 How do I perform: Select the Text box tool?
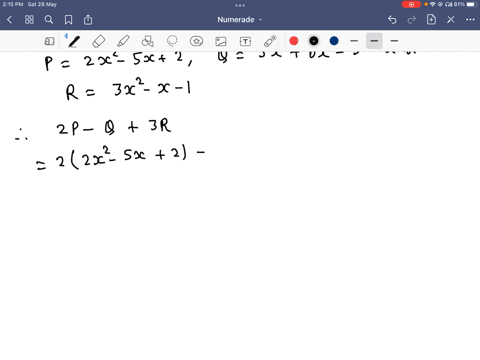click(x=245, y=41)
